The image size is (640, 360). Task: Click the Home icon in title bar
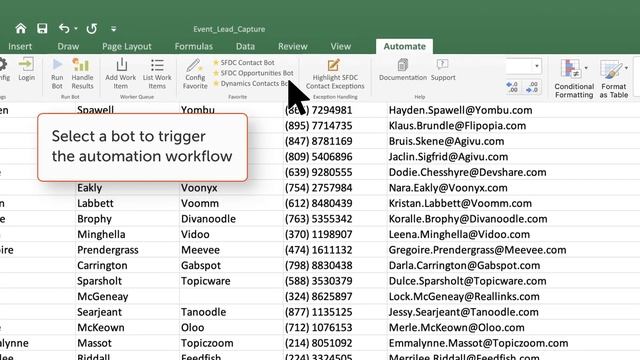pyautogui.click(x=20, y=29)
